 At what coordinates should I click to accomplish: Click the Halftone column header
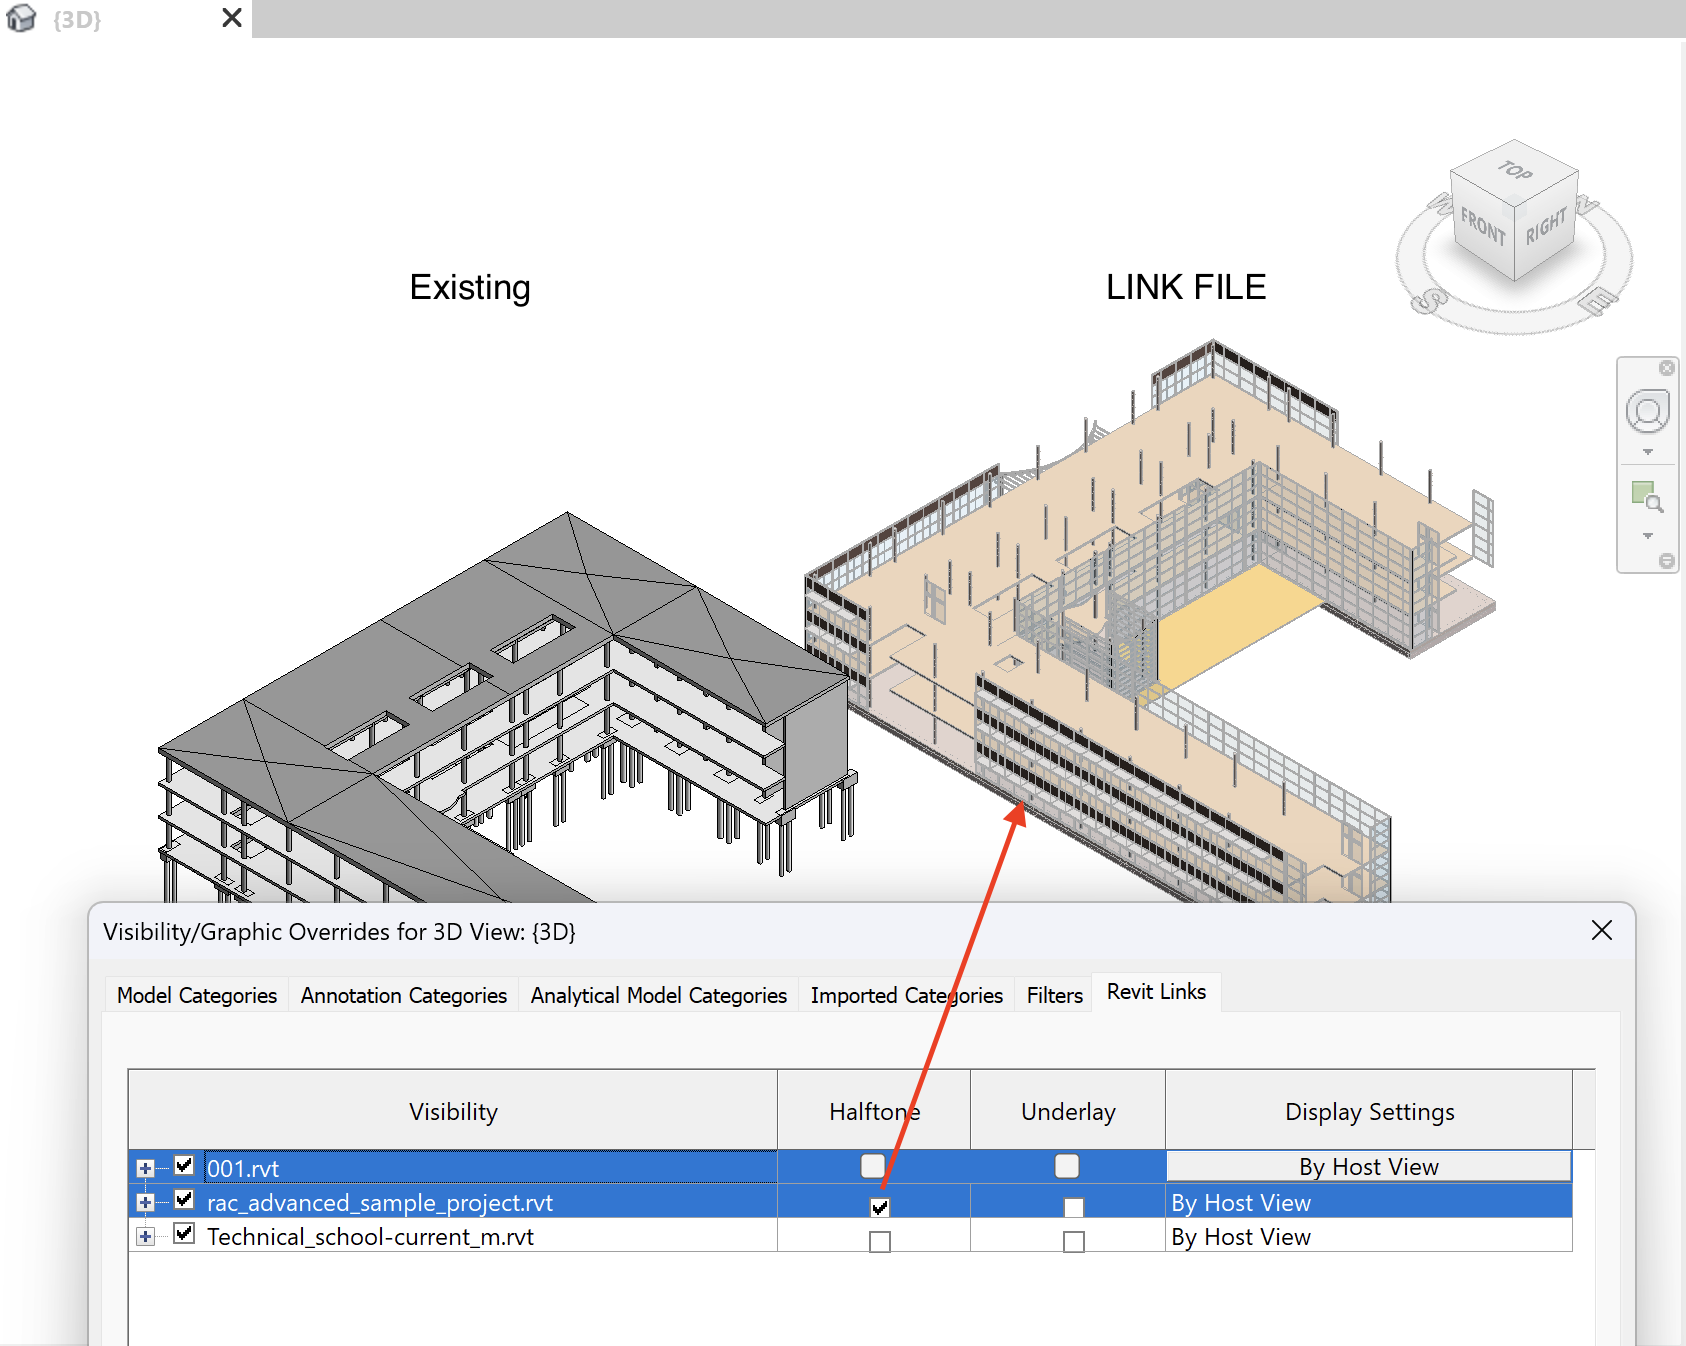[874, 1111]
